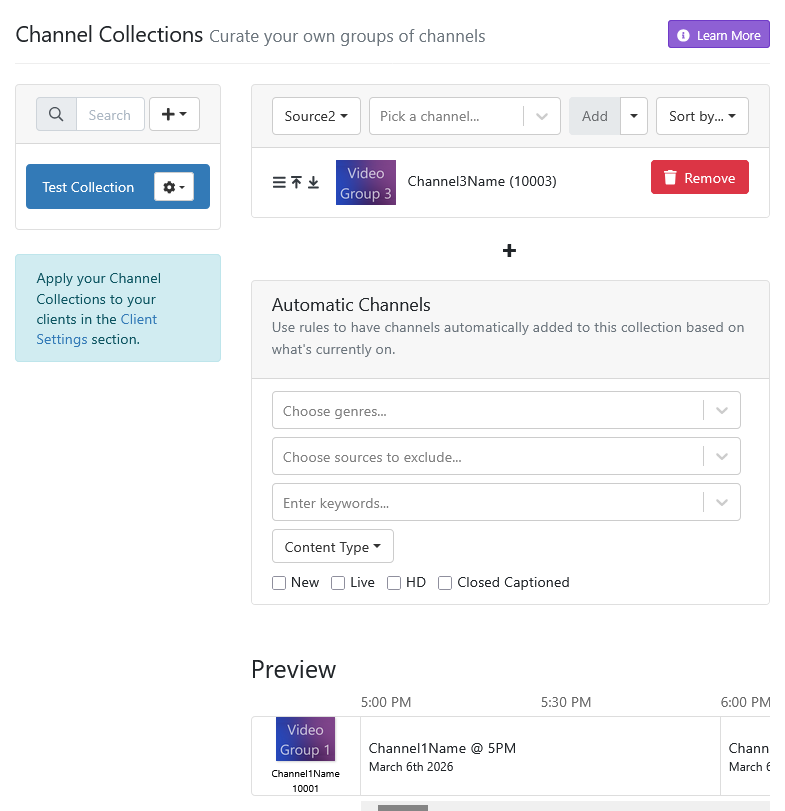Expand the Sort by menu
The width and height of the screenshot is (785, 811).
(x=702, y=116)
